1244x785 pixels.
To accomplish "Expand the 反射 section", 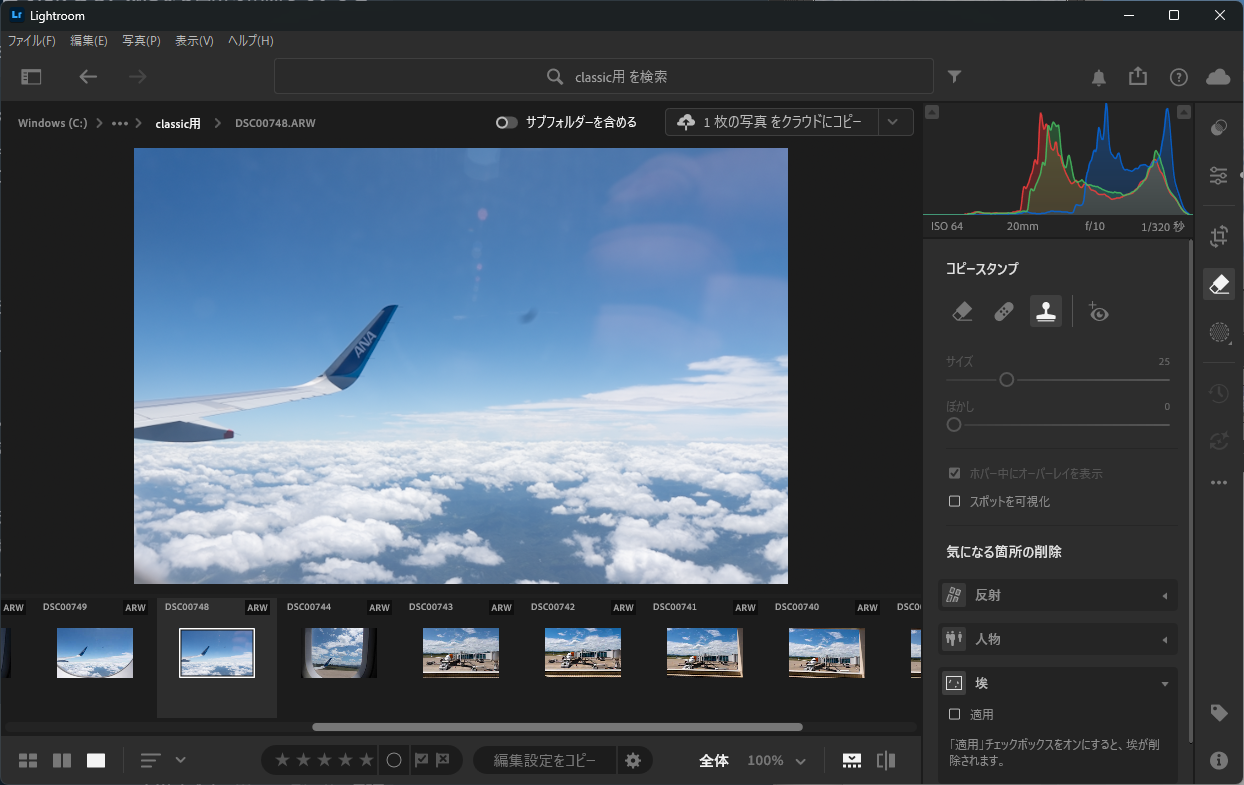I will pyautogui.click(x=1059, y=595).
